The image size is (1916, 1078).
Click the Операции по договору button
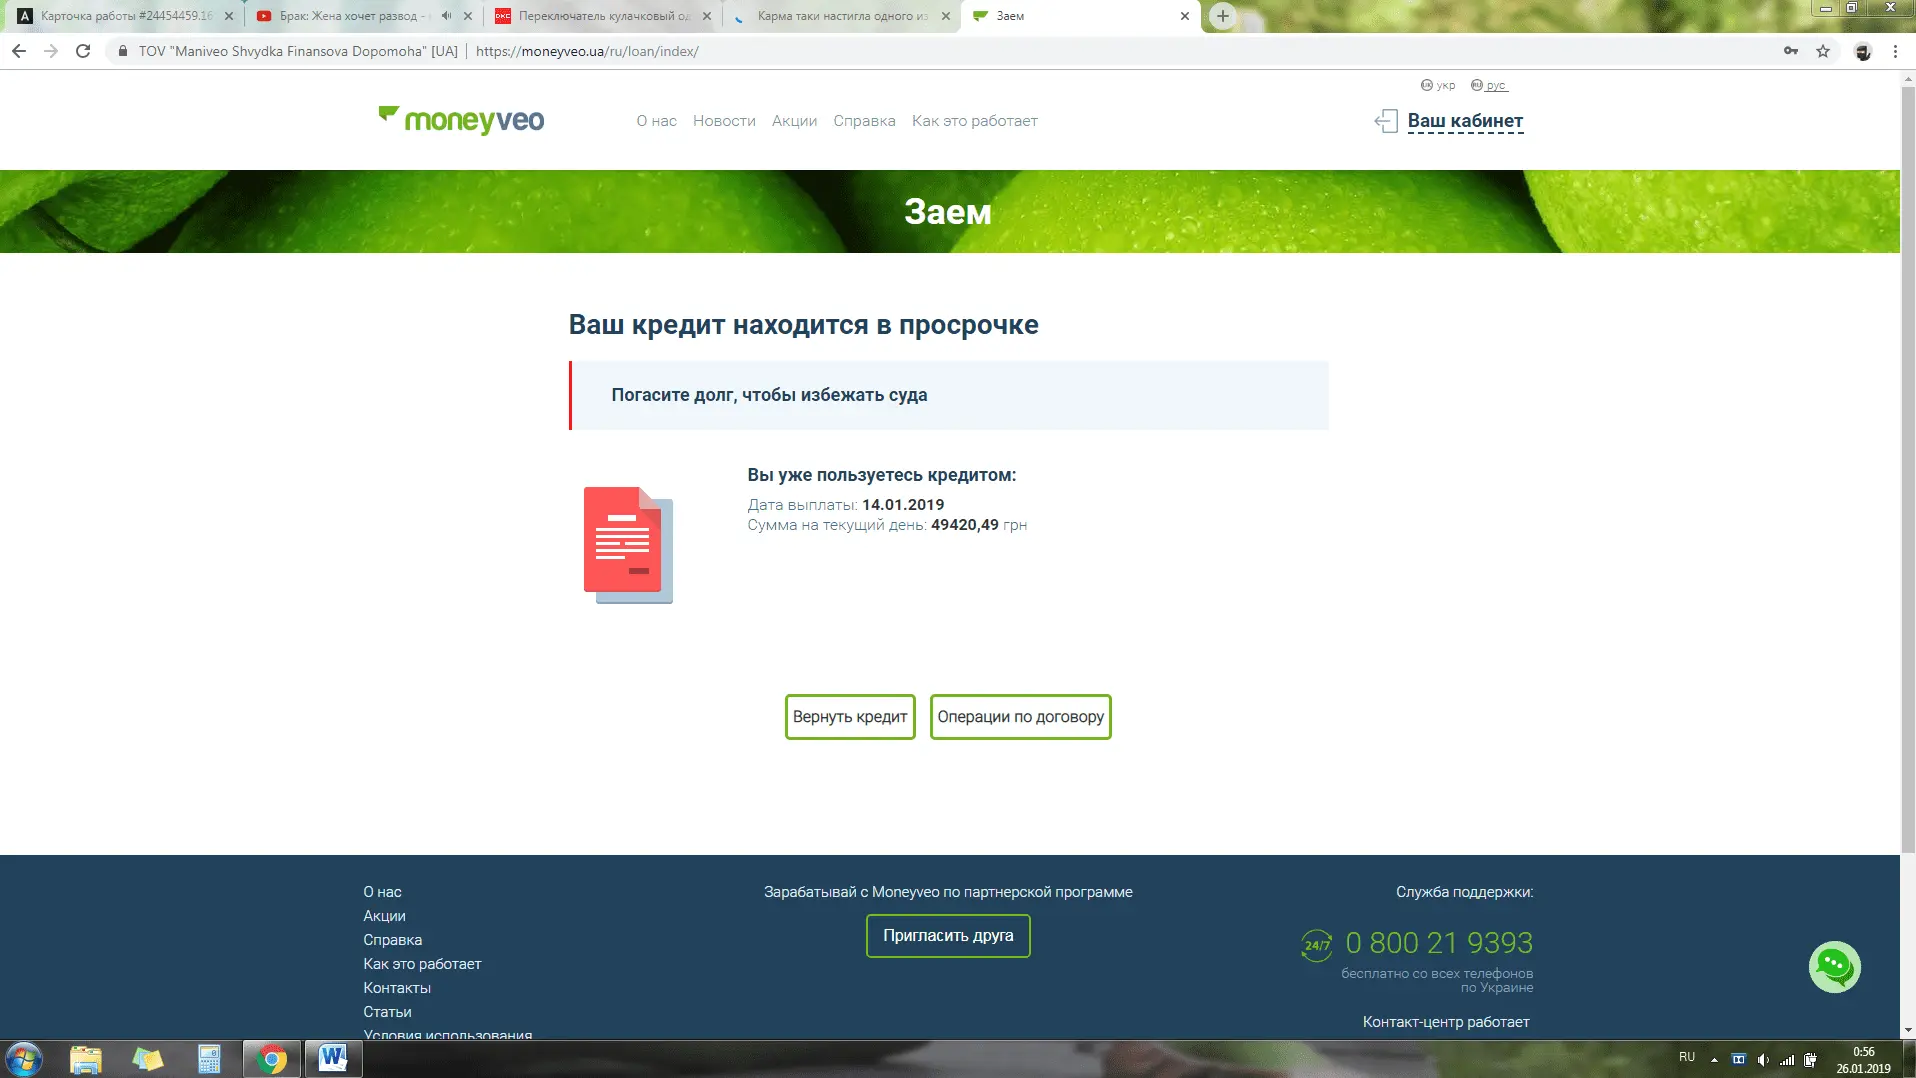1020,717
